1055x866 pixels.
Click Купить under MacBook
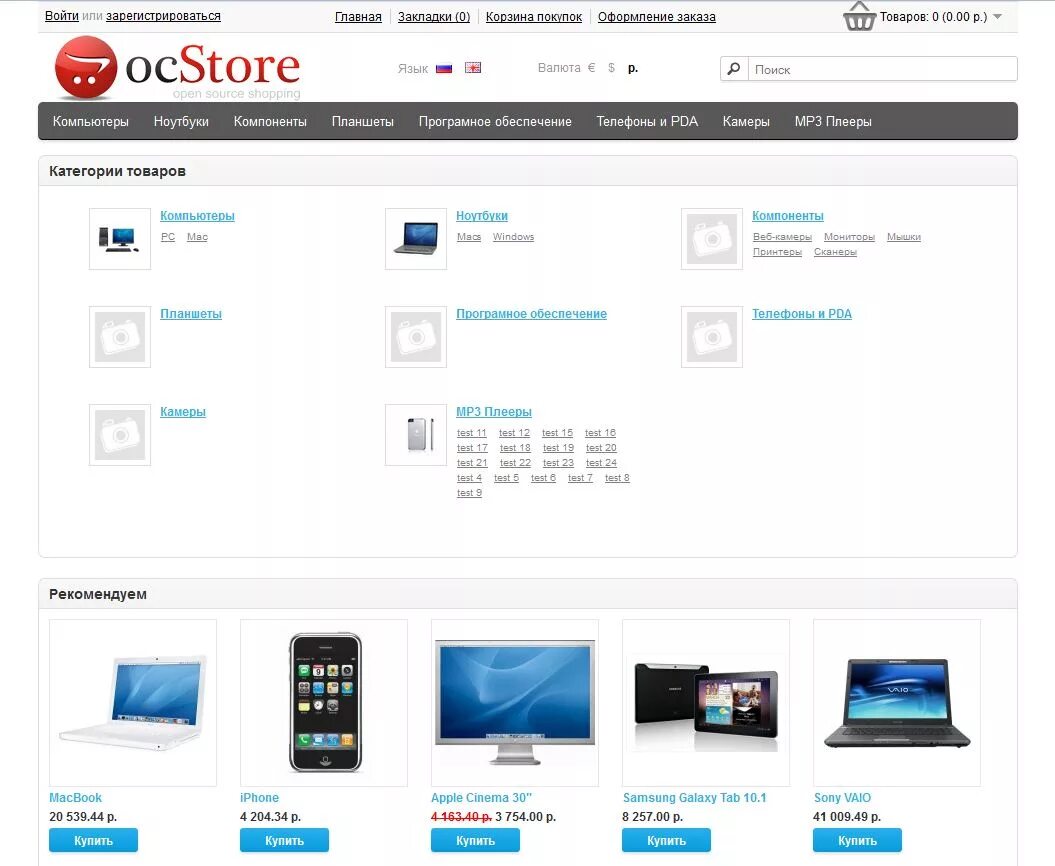94,840
